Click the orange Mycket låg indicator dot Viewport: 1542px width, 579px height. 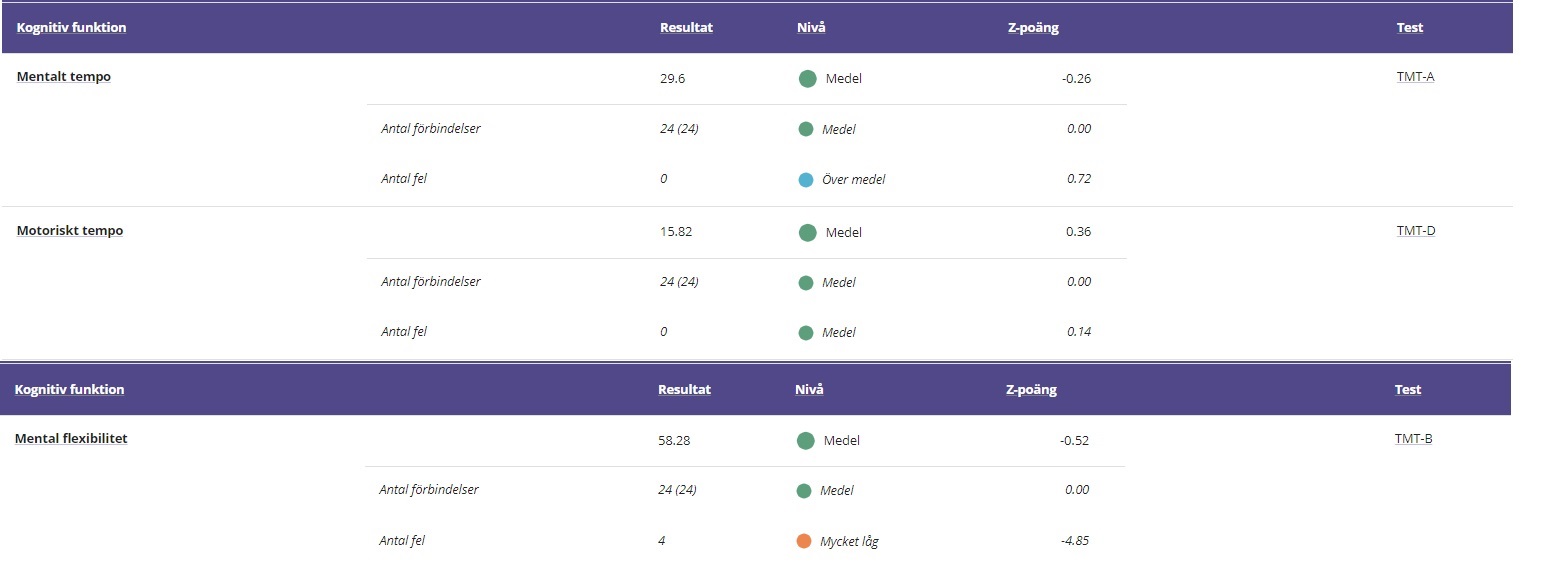coord(804,541)
